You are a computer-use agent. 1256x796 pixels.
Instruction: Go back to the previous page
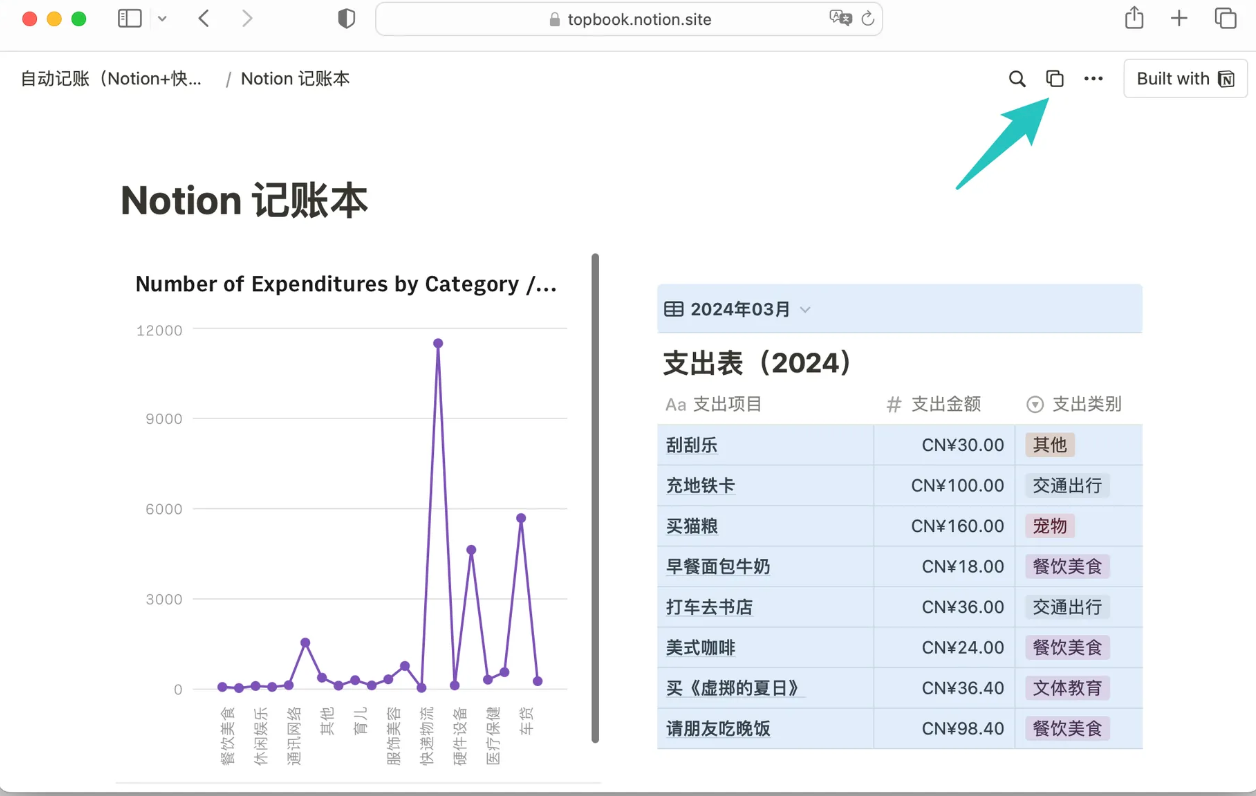204,18
